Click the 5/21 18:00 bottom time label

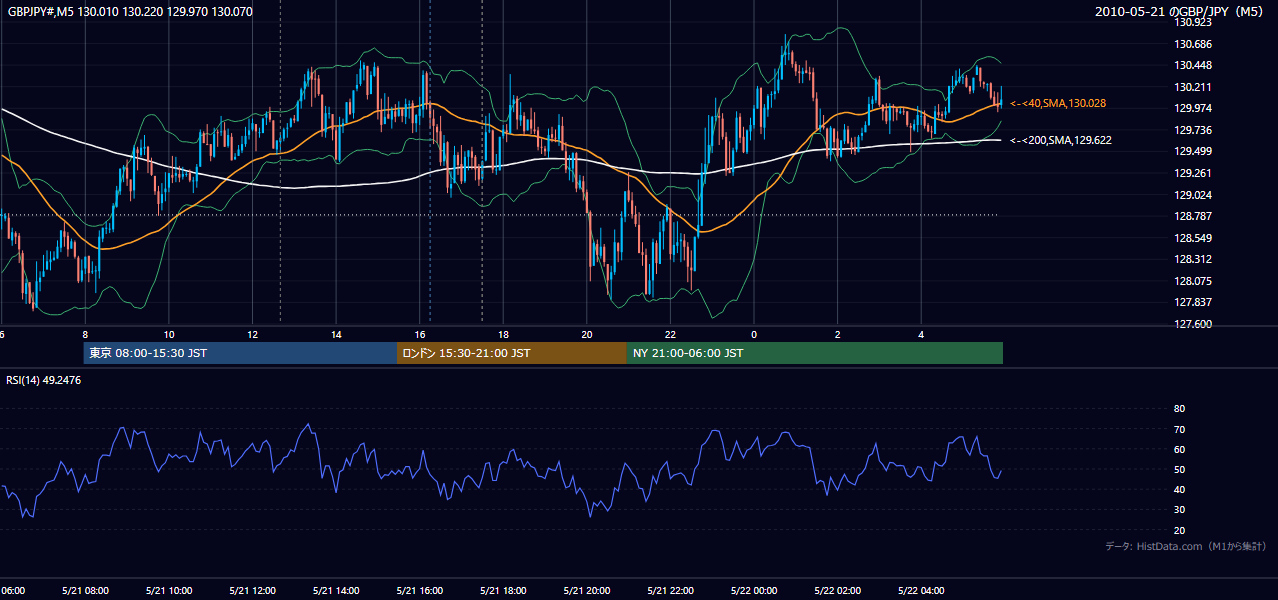click(503, 591)
